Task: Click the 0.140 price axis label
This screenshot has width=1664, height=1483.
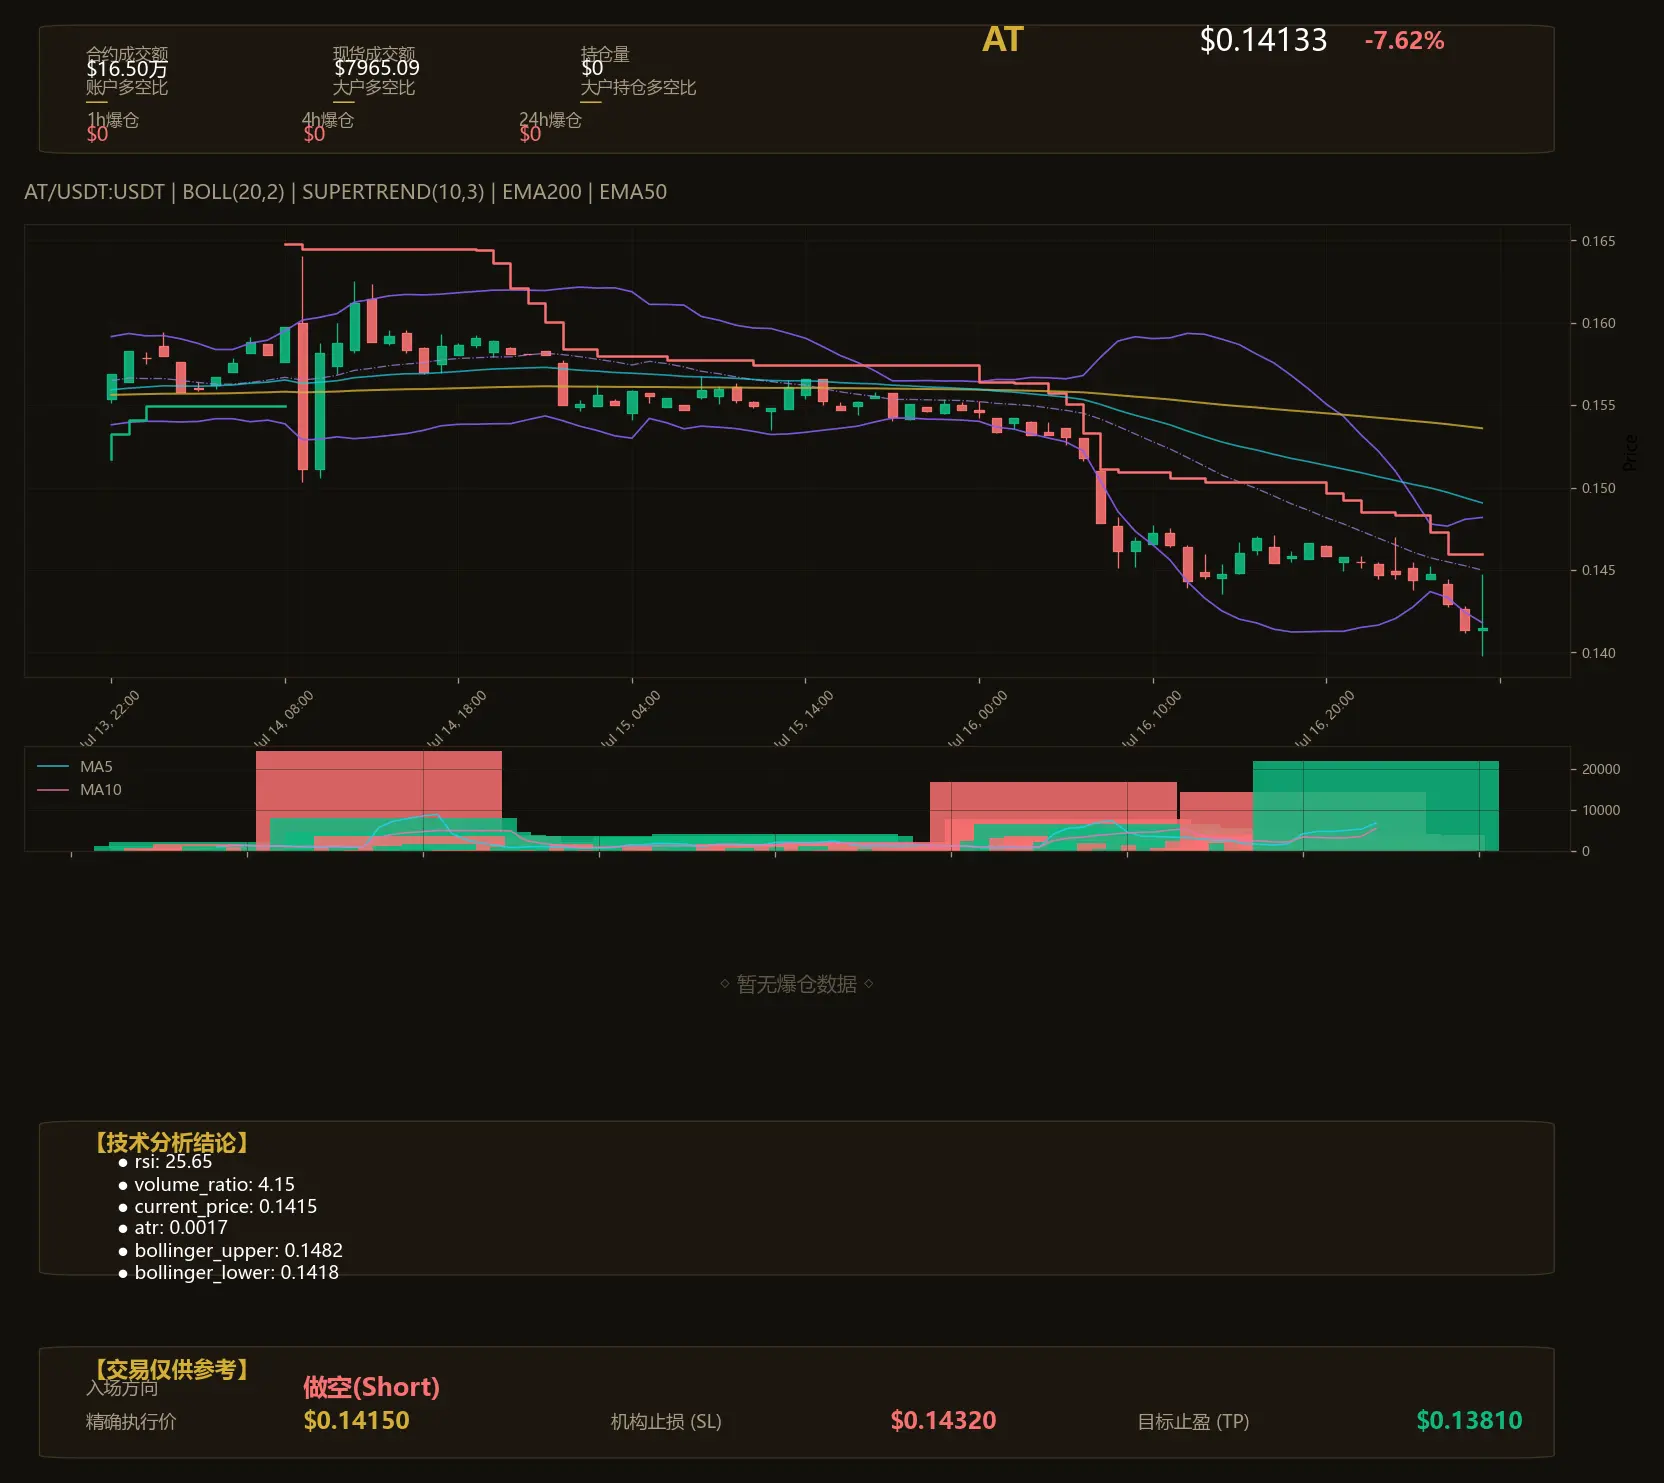Action: pos(1598,653)
